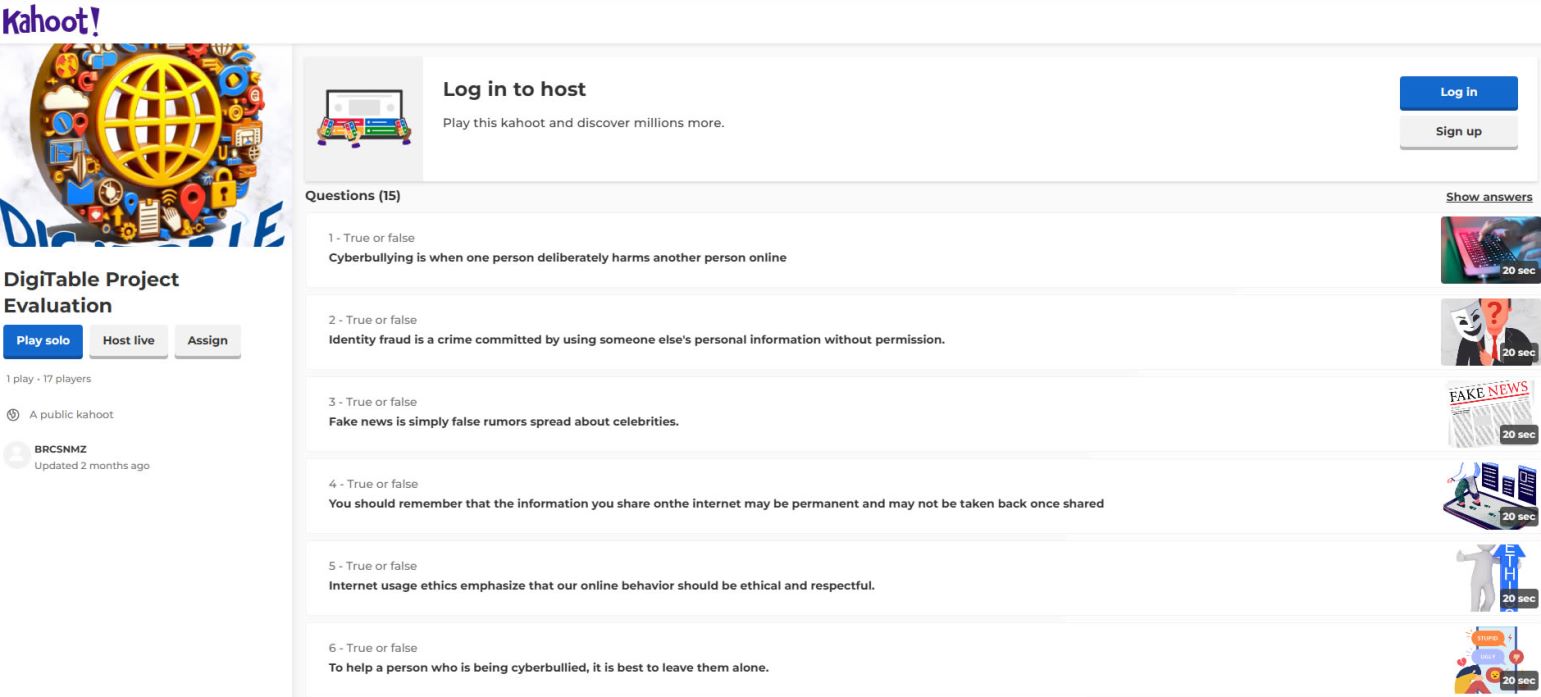Open the ethics question thumbnail
The height and width of the screenshot is (697, 1541).
1489,578
